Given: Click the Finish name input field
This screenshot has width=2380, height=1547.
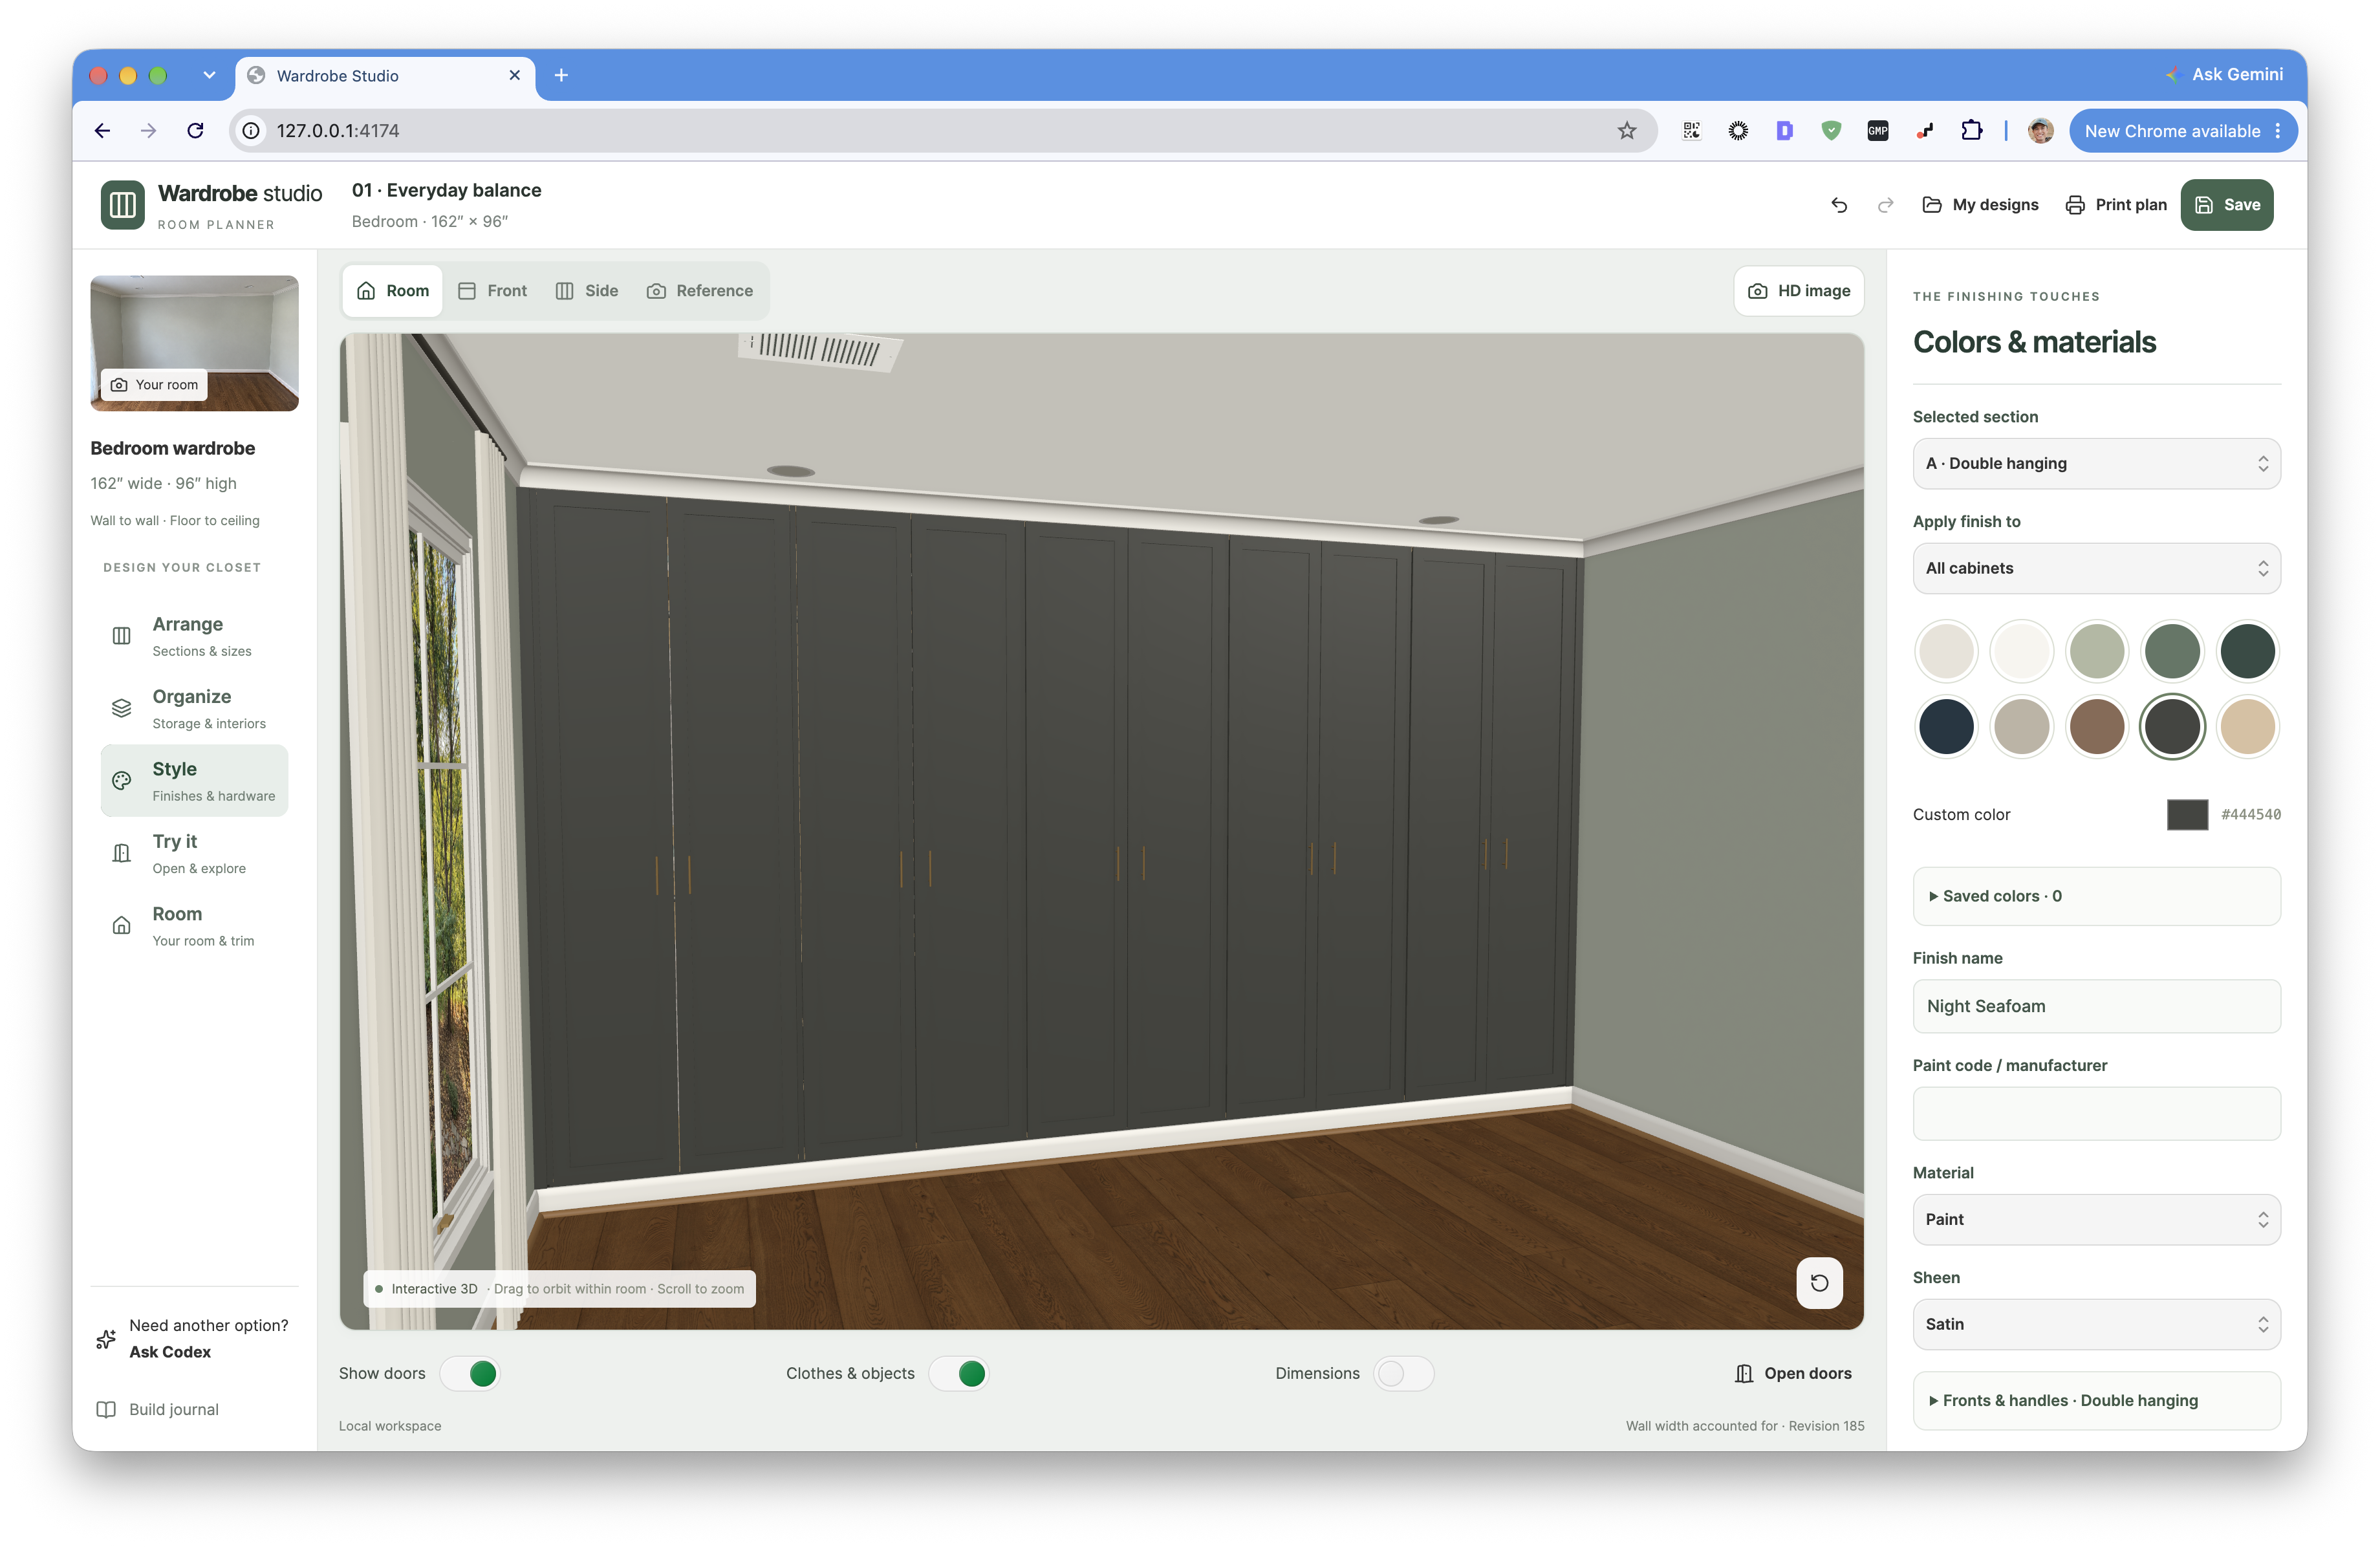Looking at the screenshot, I should 2096,1007.
